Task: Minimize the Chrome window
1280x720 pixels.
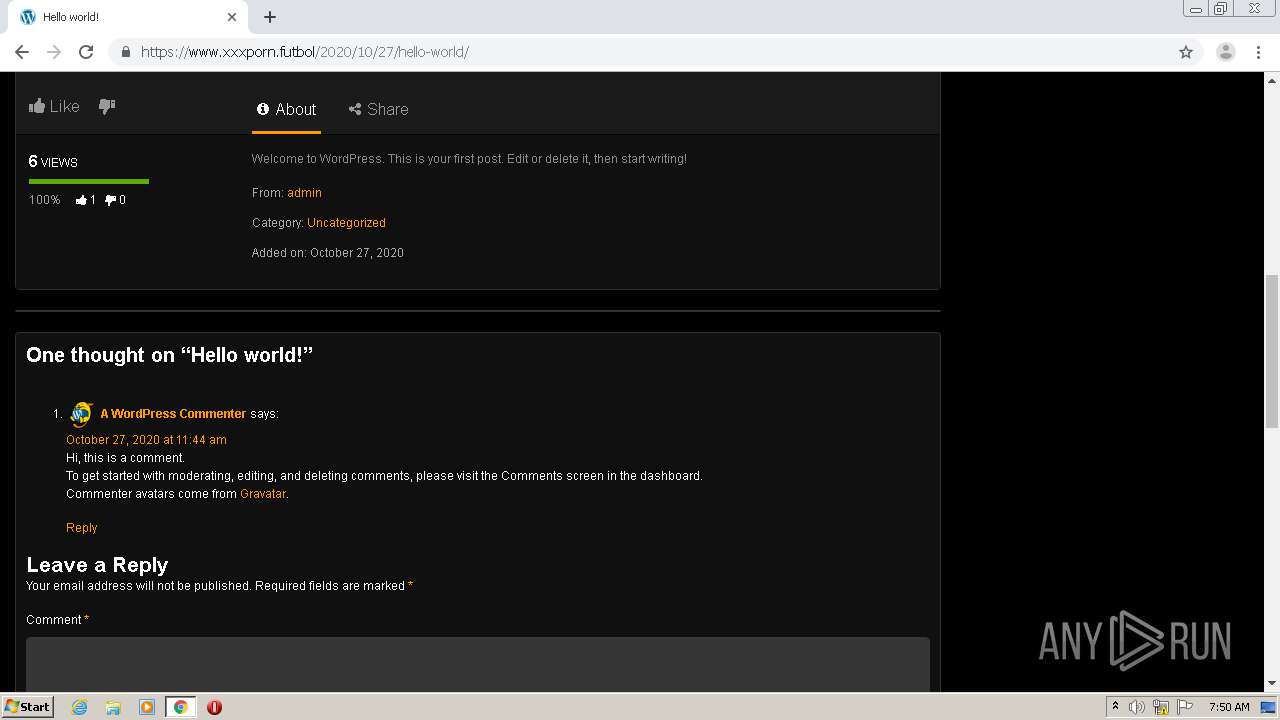Action: coord(1195,9)
